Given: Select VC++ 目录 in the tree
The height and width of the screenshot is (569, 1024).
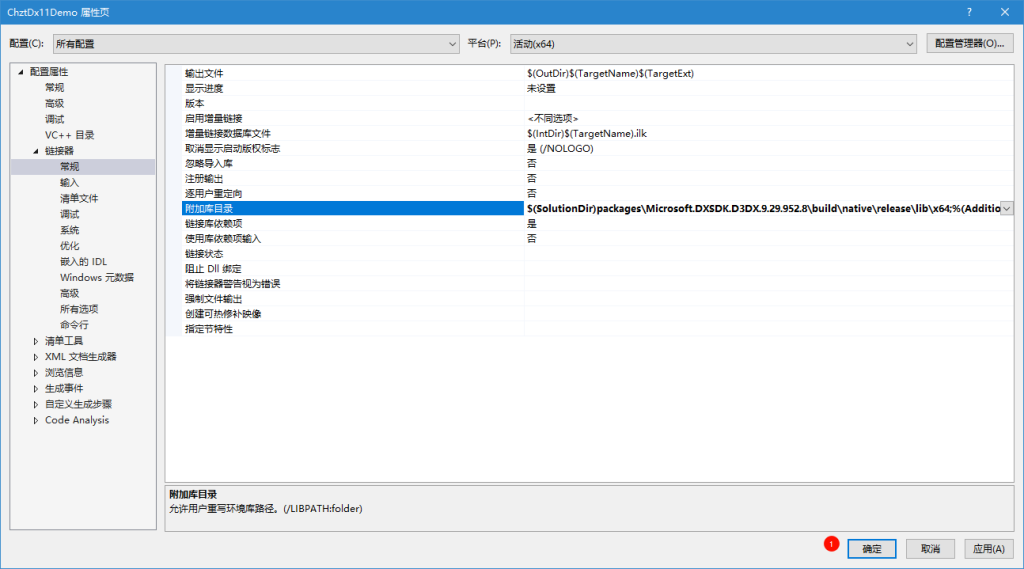Looking at the screenshot, I should click(x=69, y=135).
